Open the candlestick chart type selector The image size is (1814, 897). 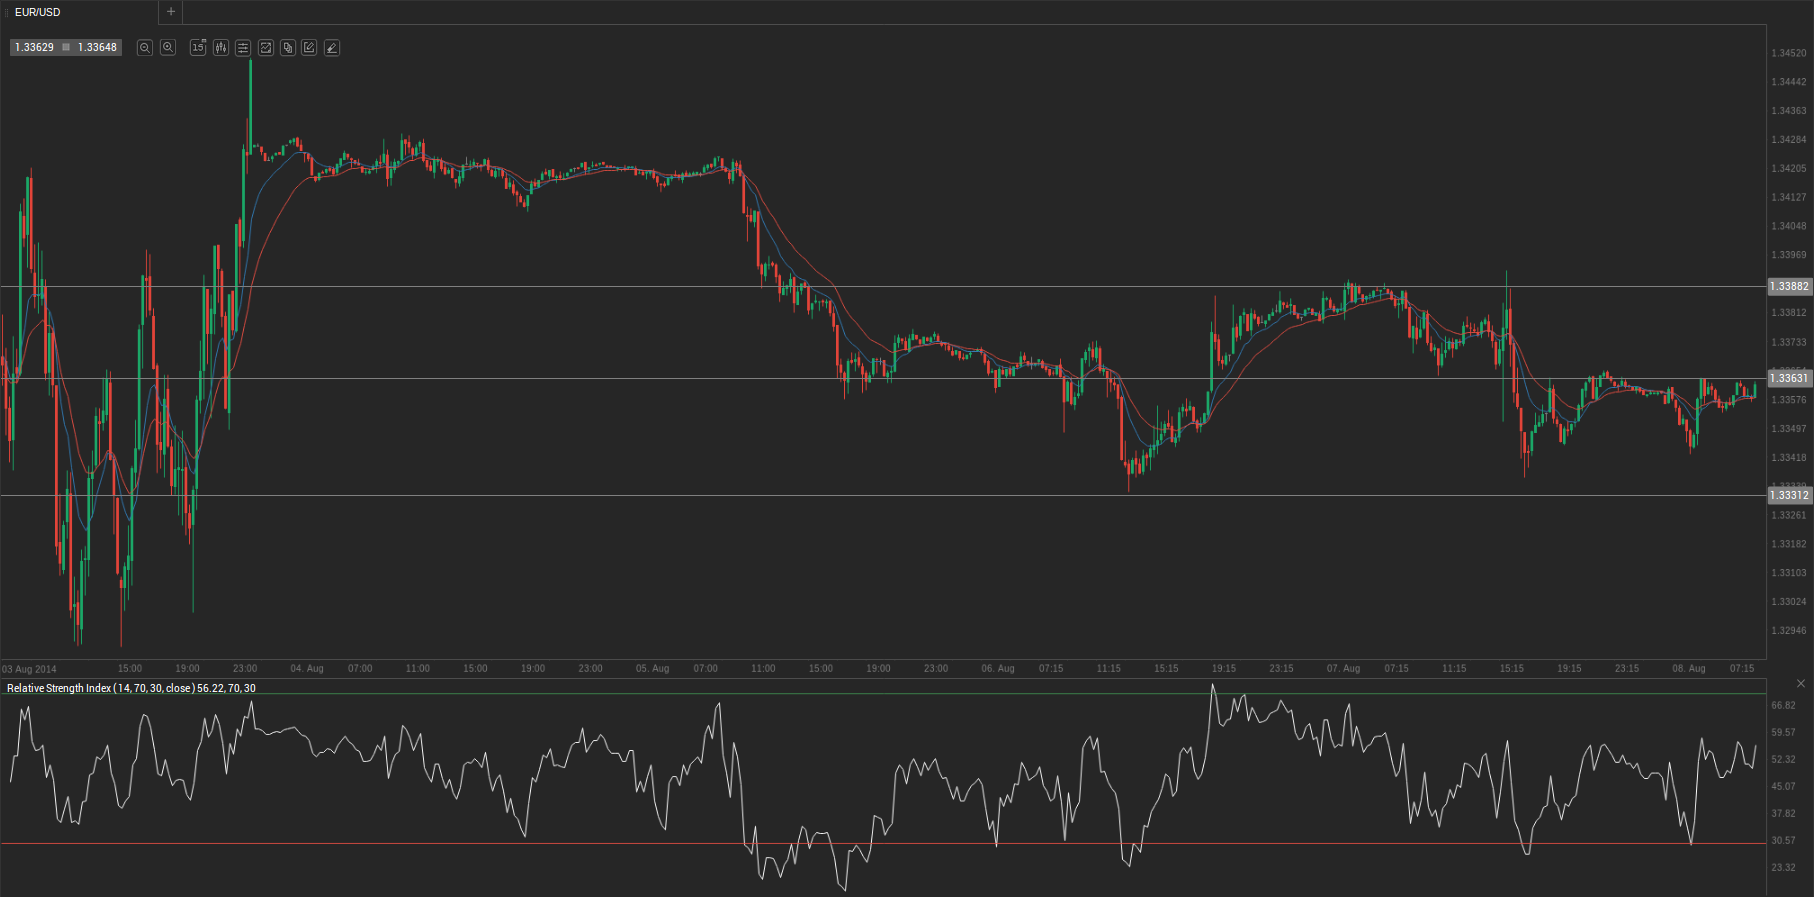click(220, 48)
